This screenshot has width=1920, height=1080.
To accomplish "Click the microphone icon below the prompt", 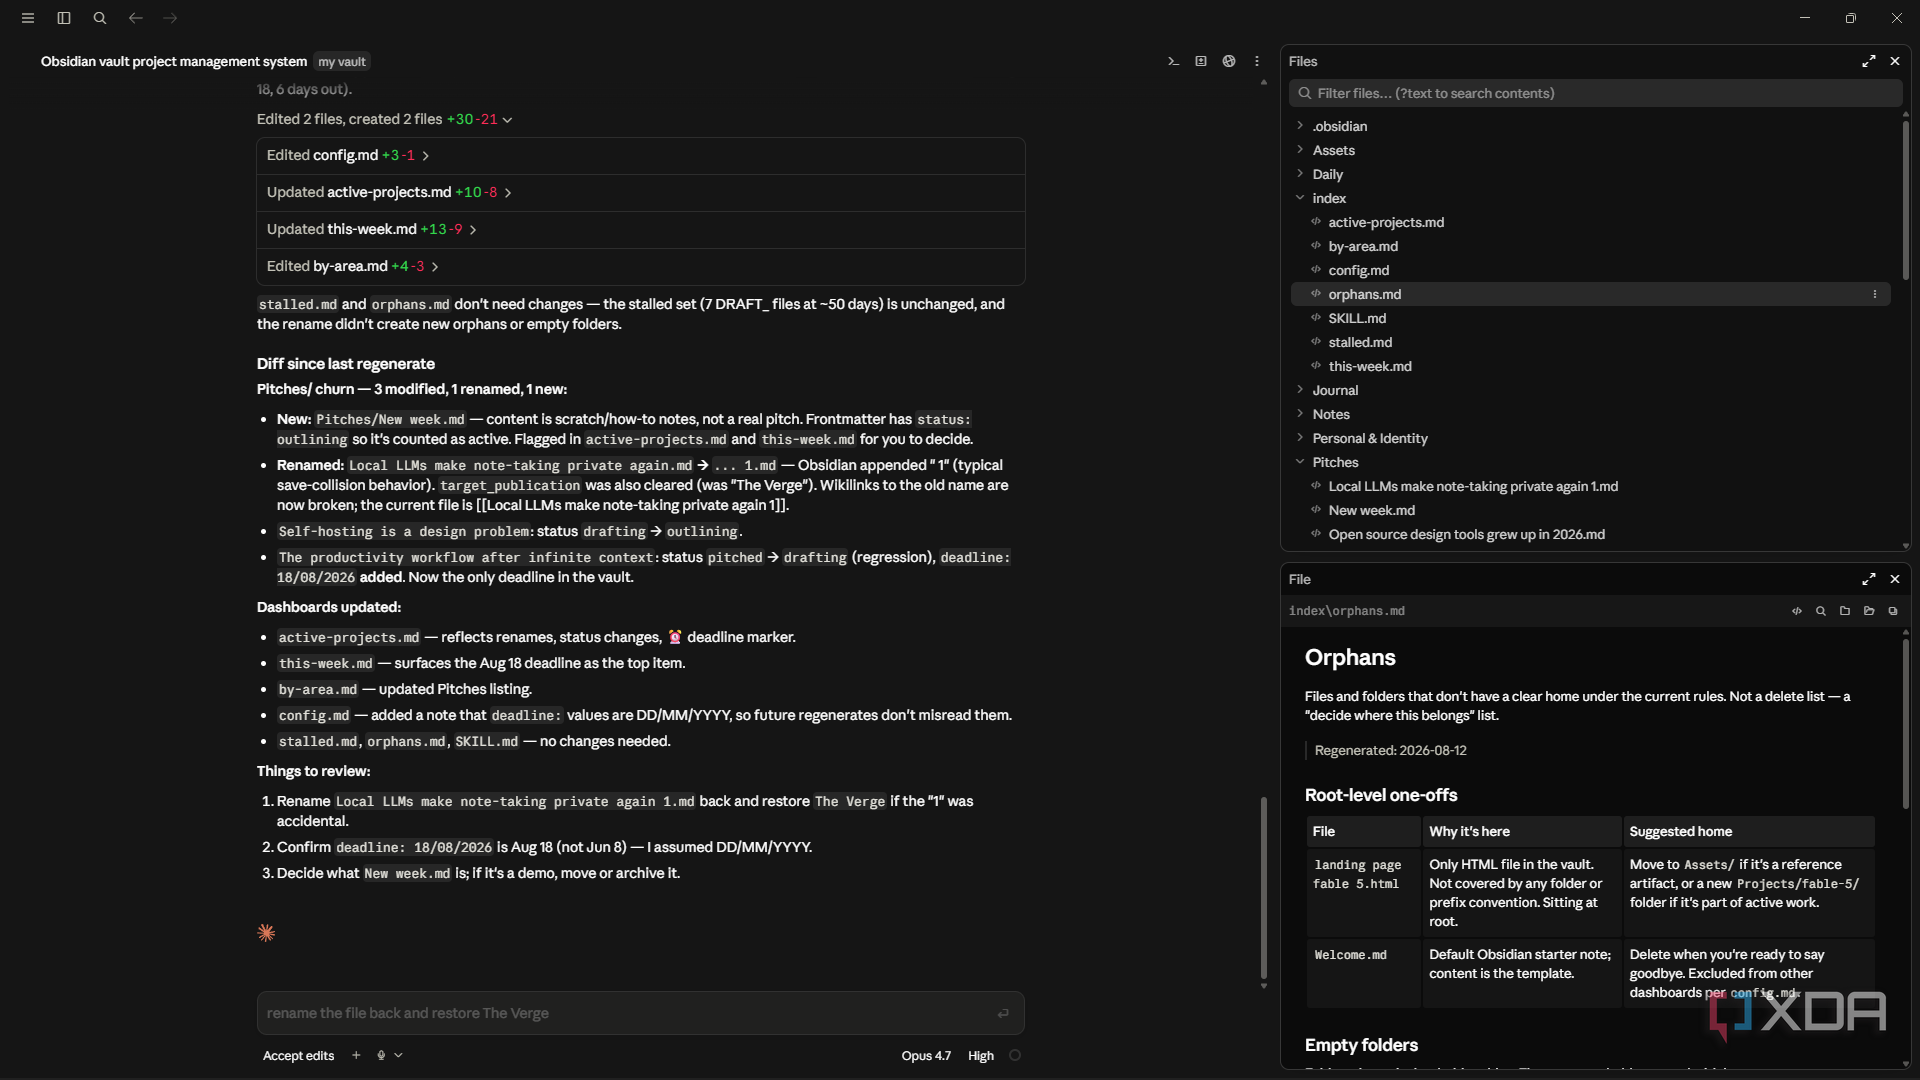I will (x=381, y=1055).
